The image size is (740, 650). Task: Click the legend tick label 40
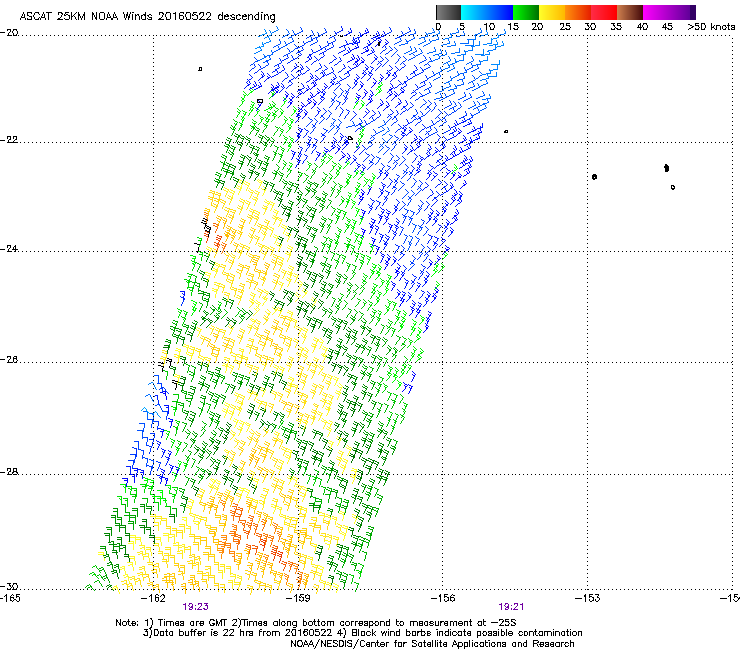pyautogui.click(x=642, y=27)
